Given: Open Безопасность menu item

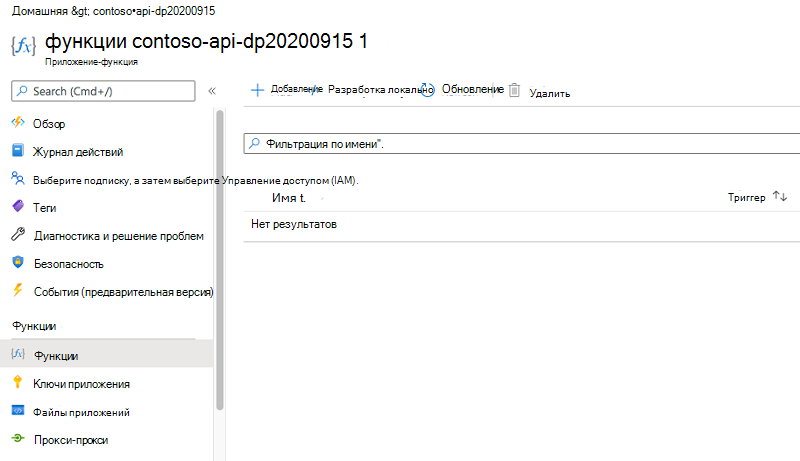Looking at the screenshot, I should [69, 264].
